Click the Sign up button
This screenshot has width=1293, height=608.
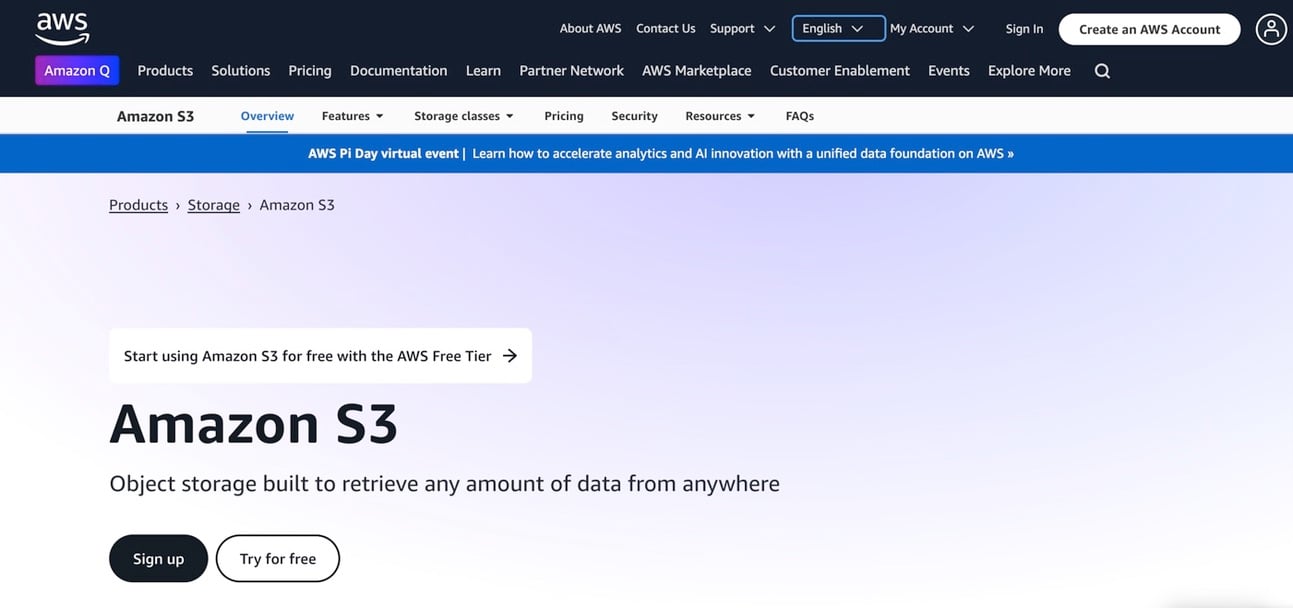point(158,559)
